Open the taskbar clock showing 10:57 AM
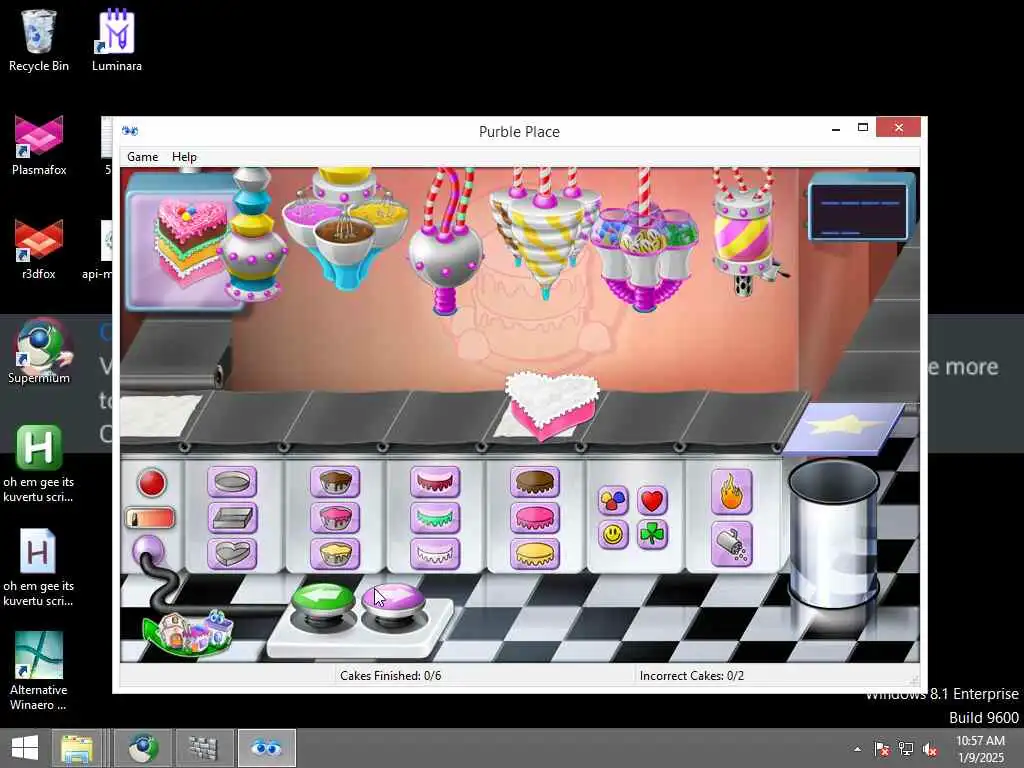1024x768 pixels. tap(980, 749)
